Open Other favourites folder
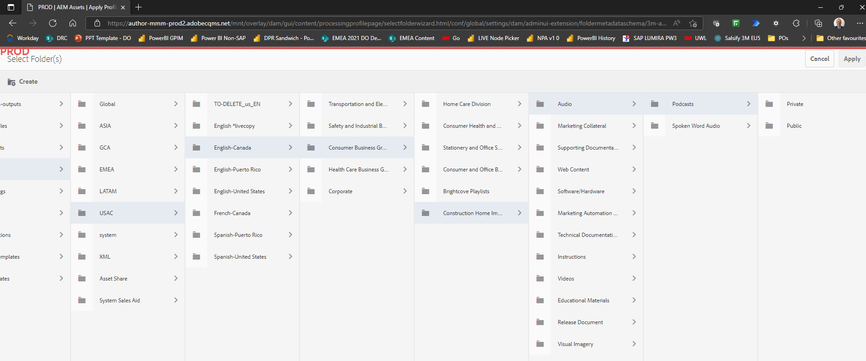Image resolution: width=866 pixels, height=361 pixels. tap(840, 39)
